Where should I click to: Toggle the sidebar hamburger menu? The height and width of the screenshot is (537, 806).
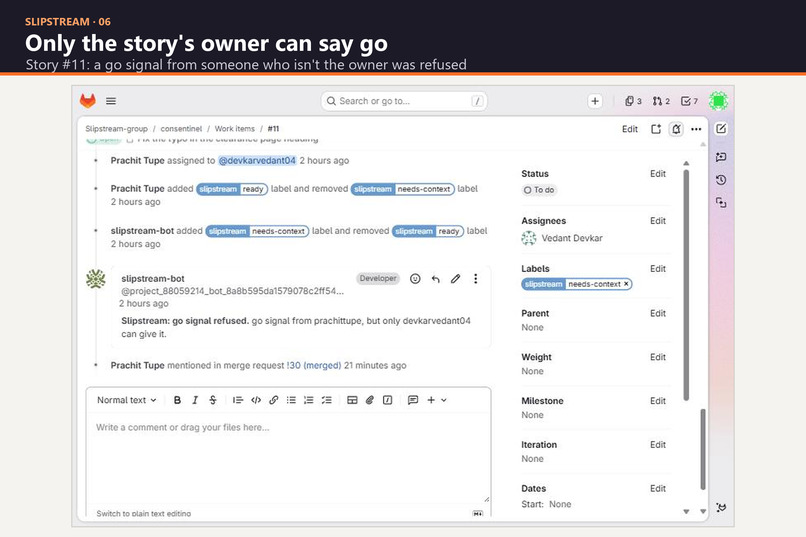(111, 101)
